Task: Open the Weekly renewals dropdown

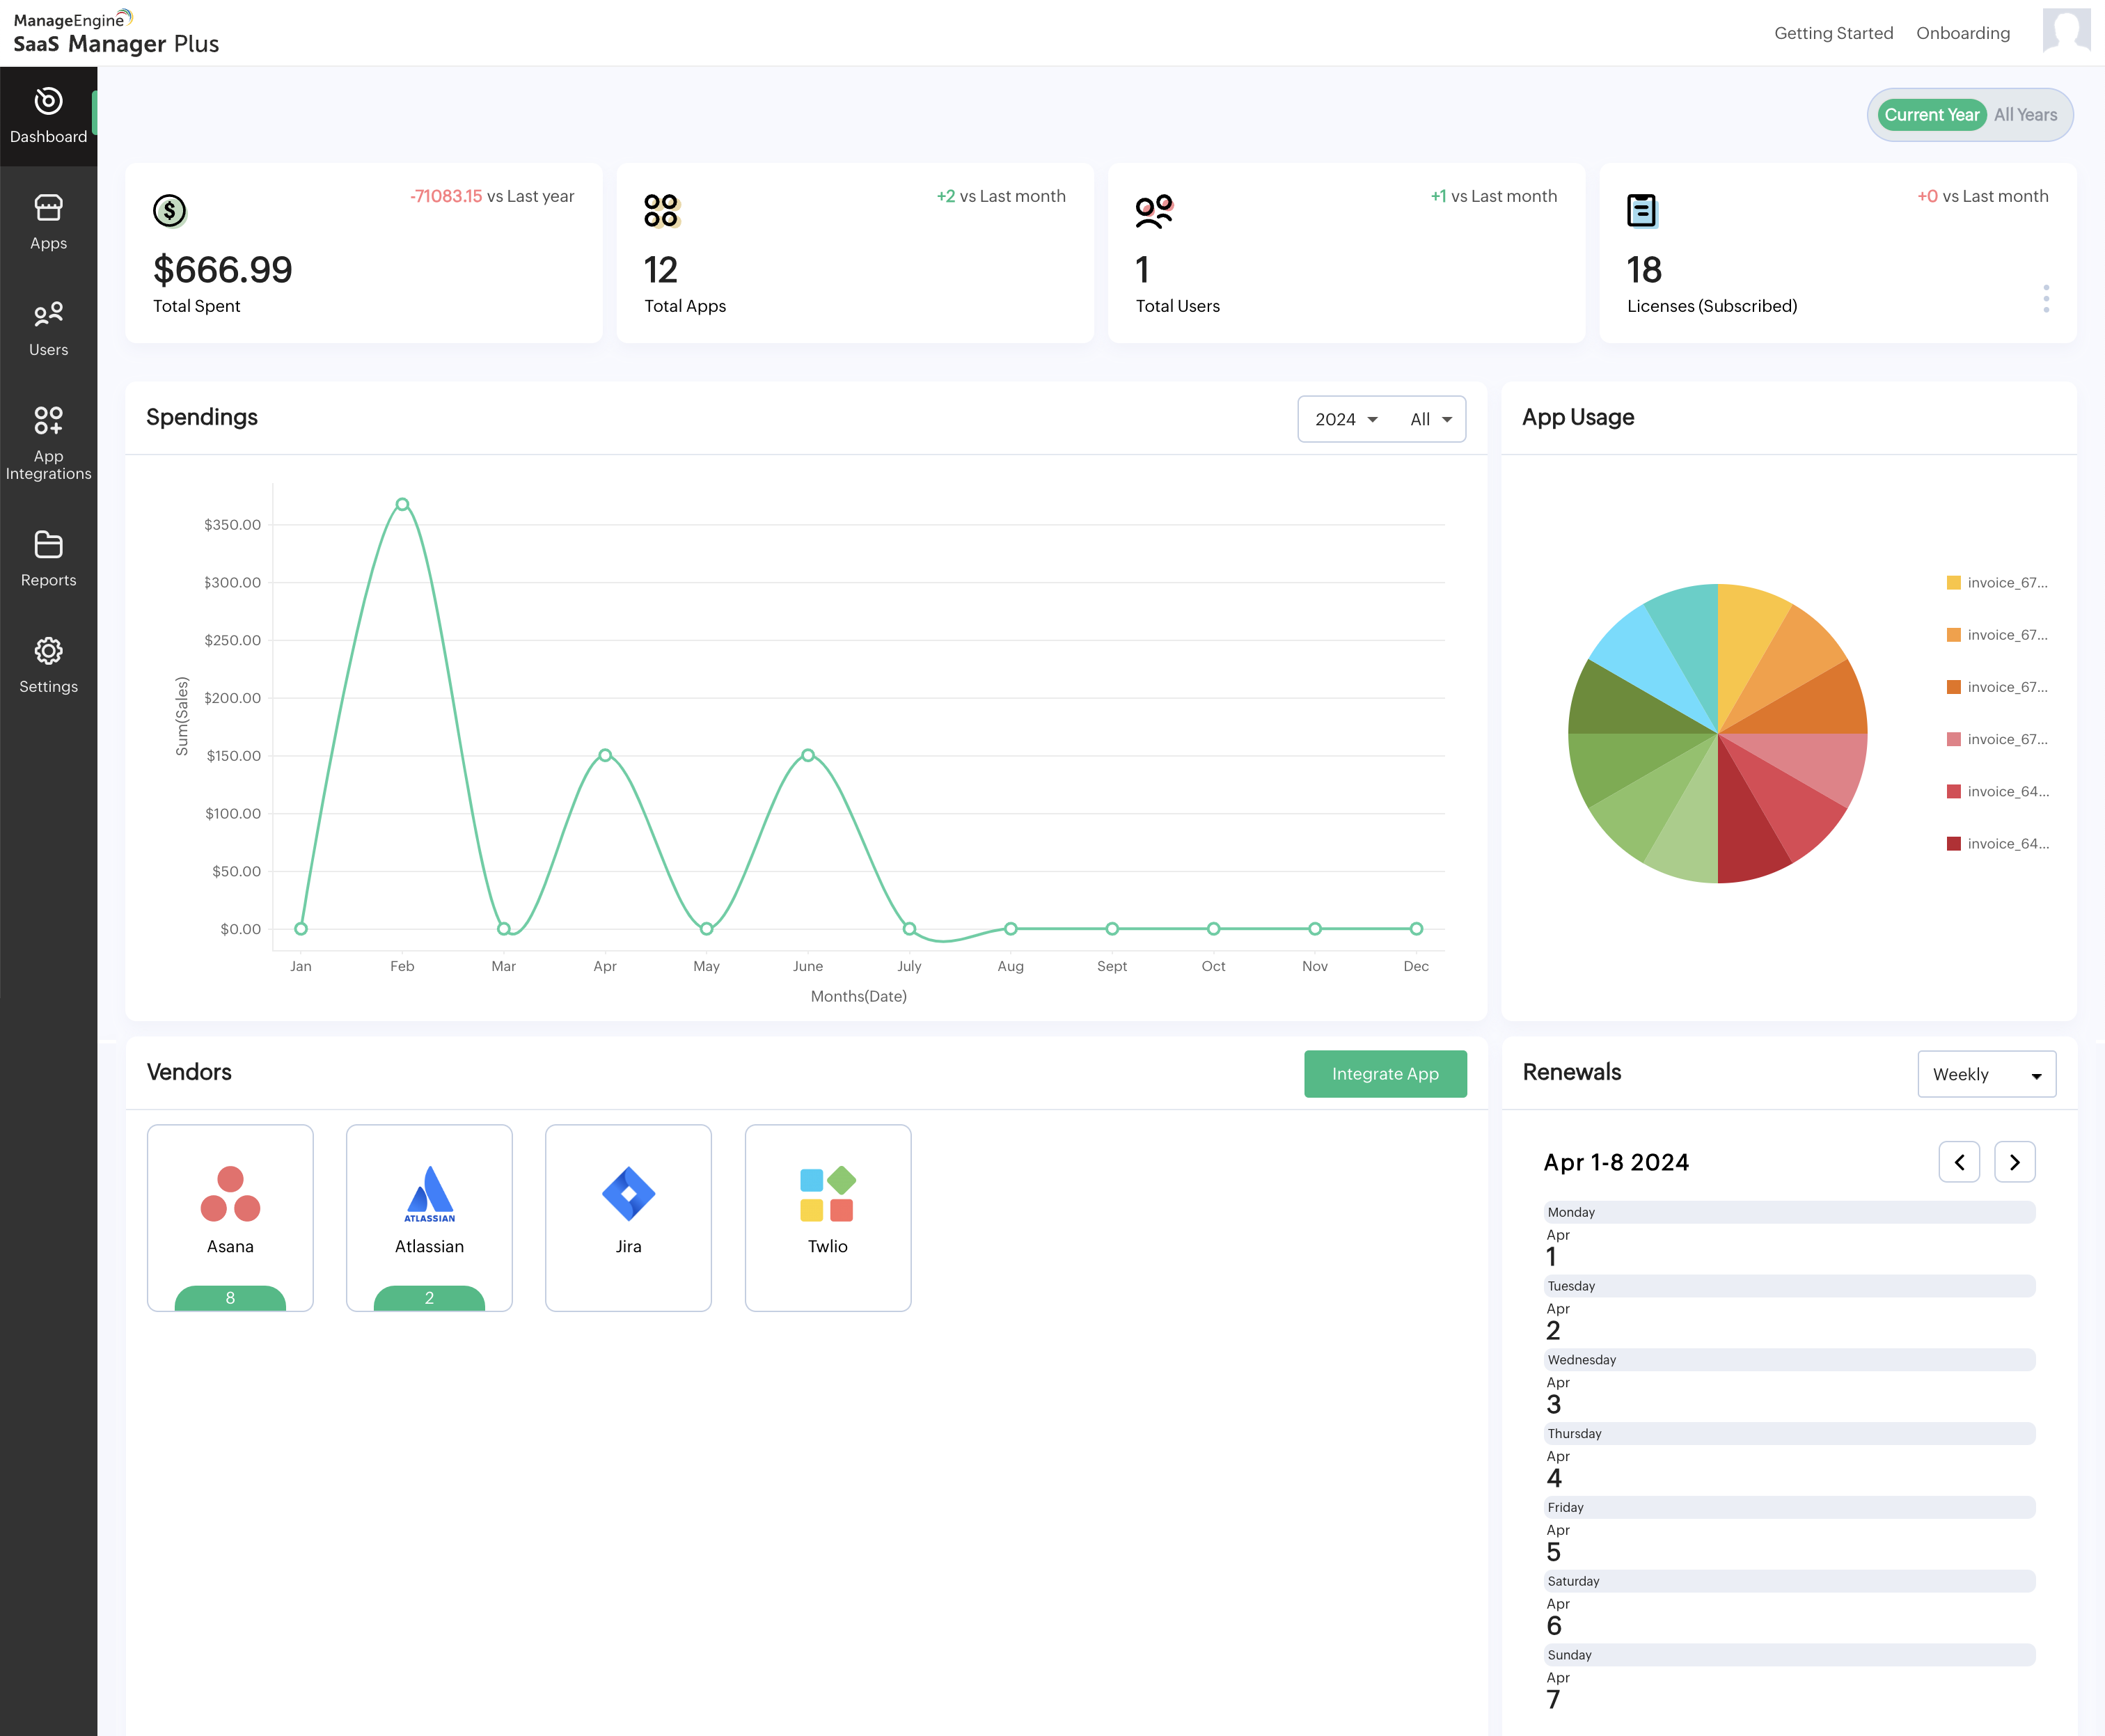Action: pos(1986,1074)
